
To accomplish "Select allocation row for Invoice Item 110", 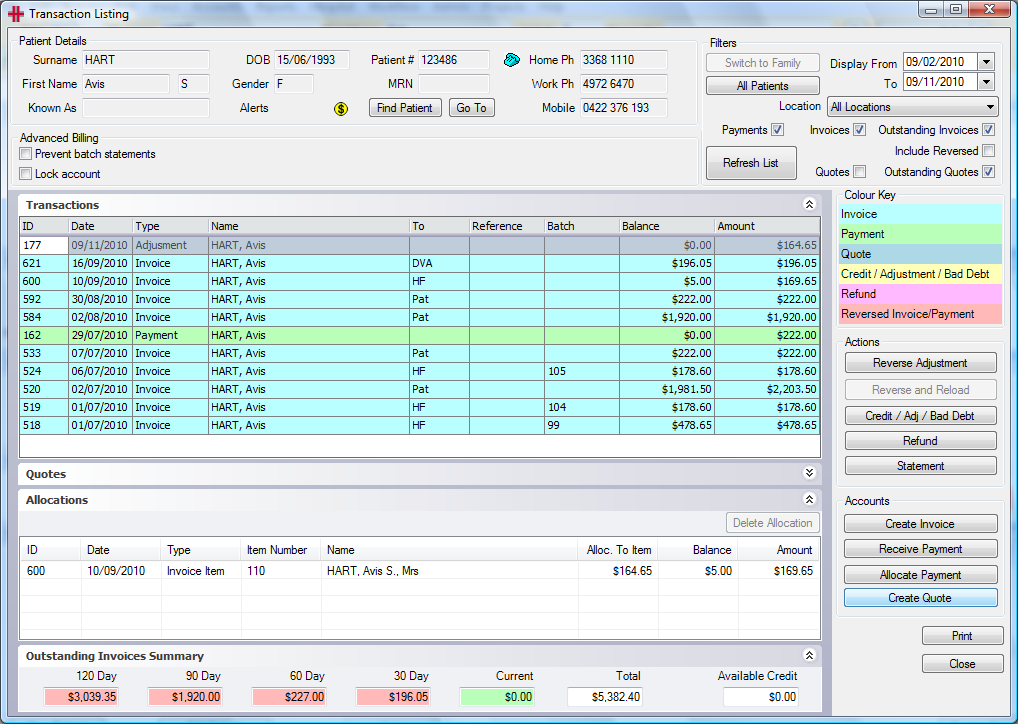I will point(419,571).
